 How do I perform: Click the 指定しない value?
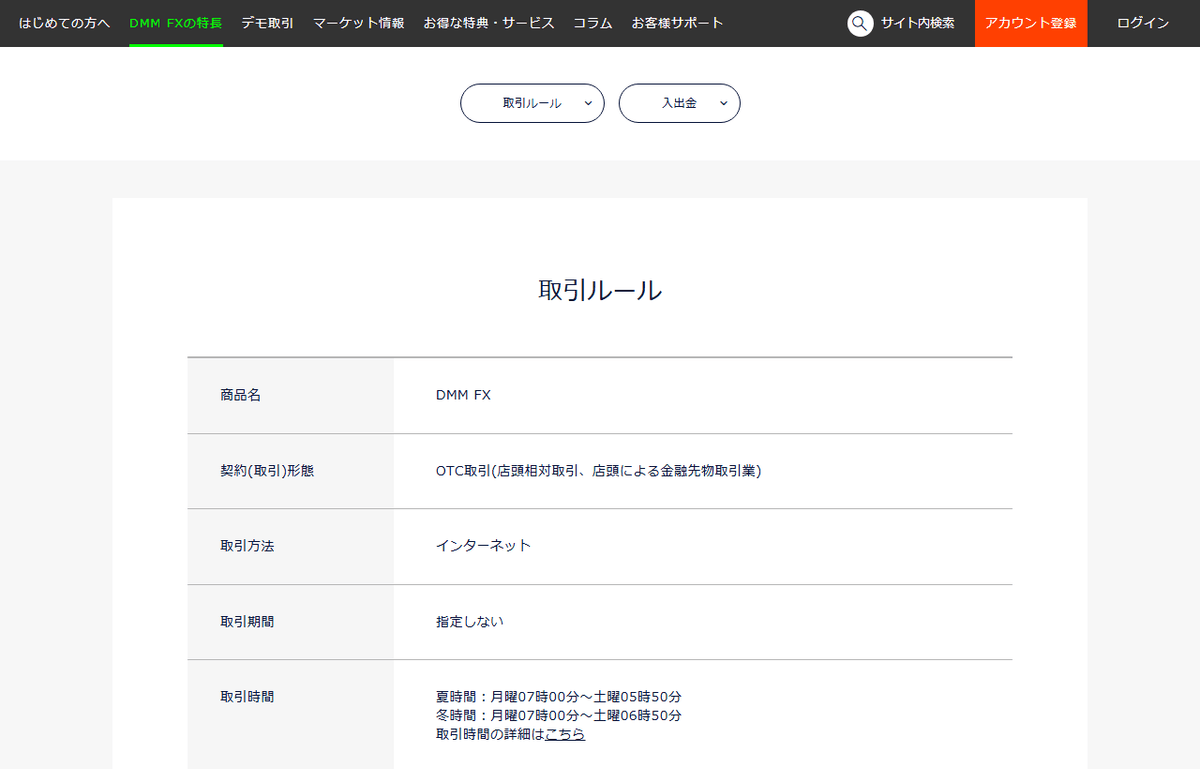point(470,622)
